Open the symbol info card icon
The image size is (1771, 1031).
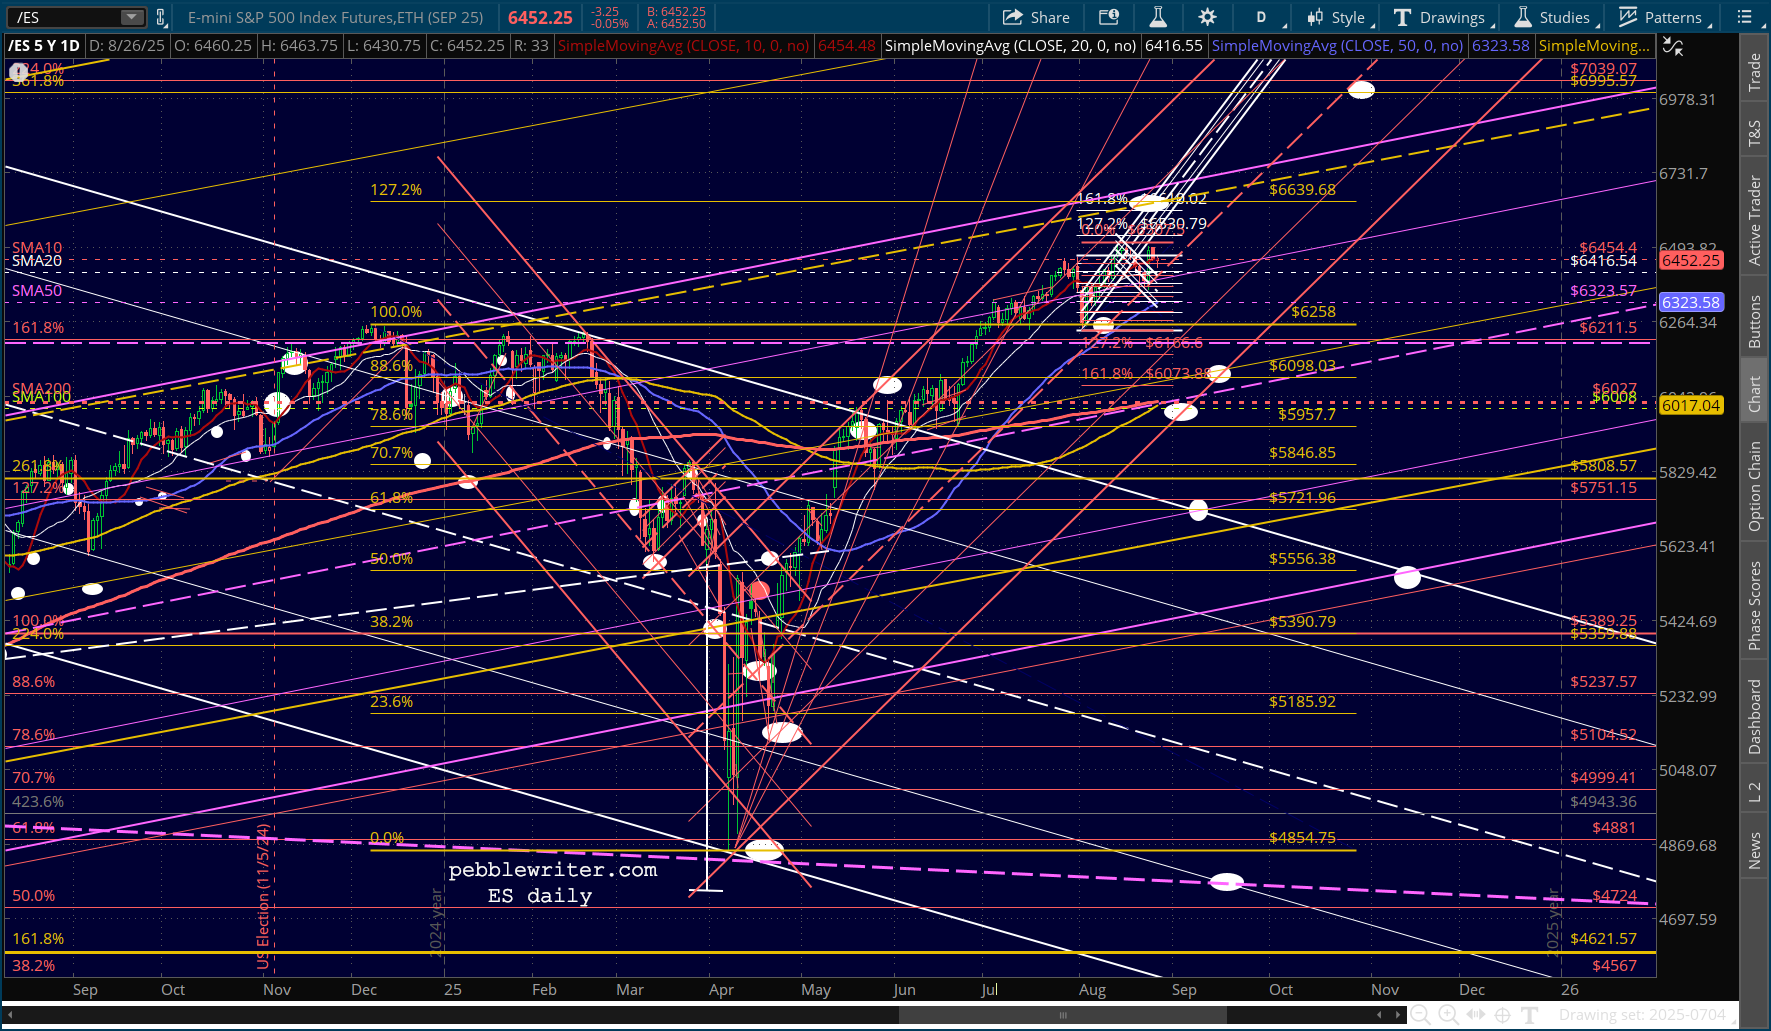click(1108, 17)
